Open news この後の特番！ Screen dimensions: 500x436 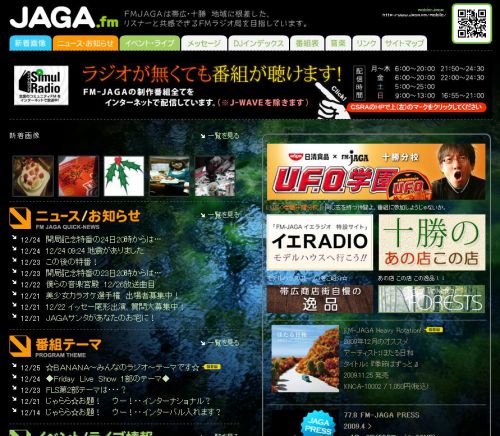coord(72,262)
